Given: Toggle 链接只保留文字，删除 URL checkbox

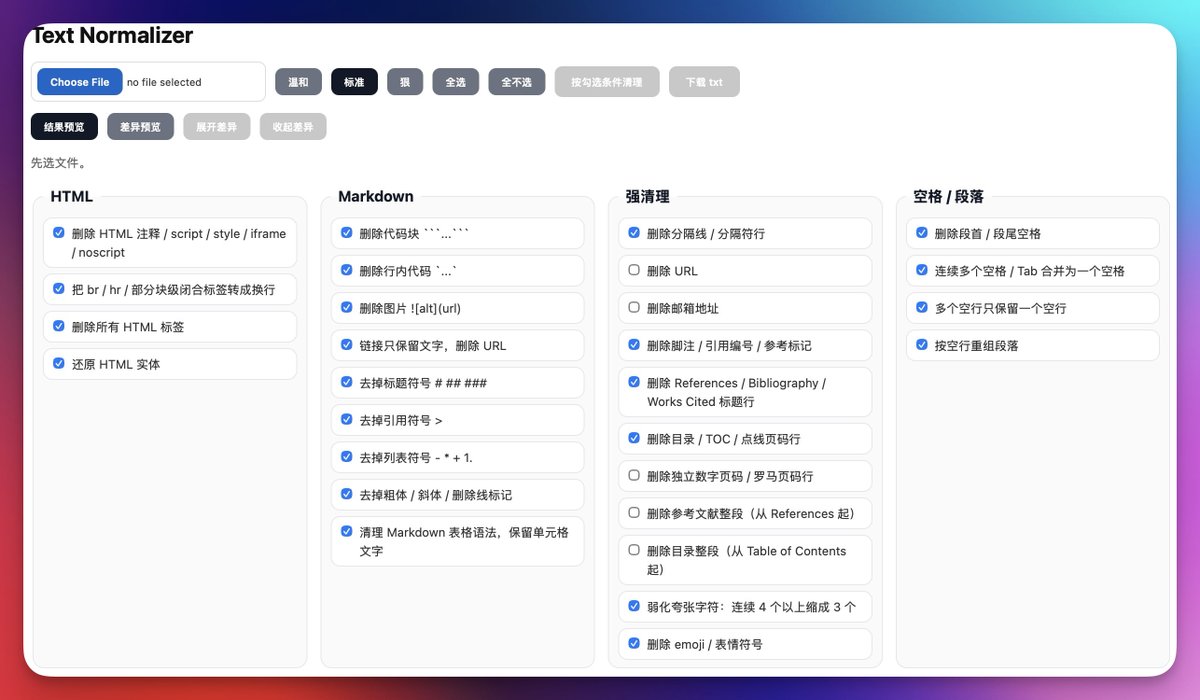Looking at the screenshot, I should pyautogui.click(x=346, y=344).
